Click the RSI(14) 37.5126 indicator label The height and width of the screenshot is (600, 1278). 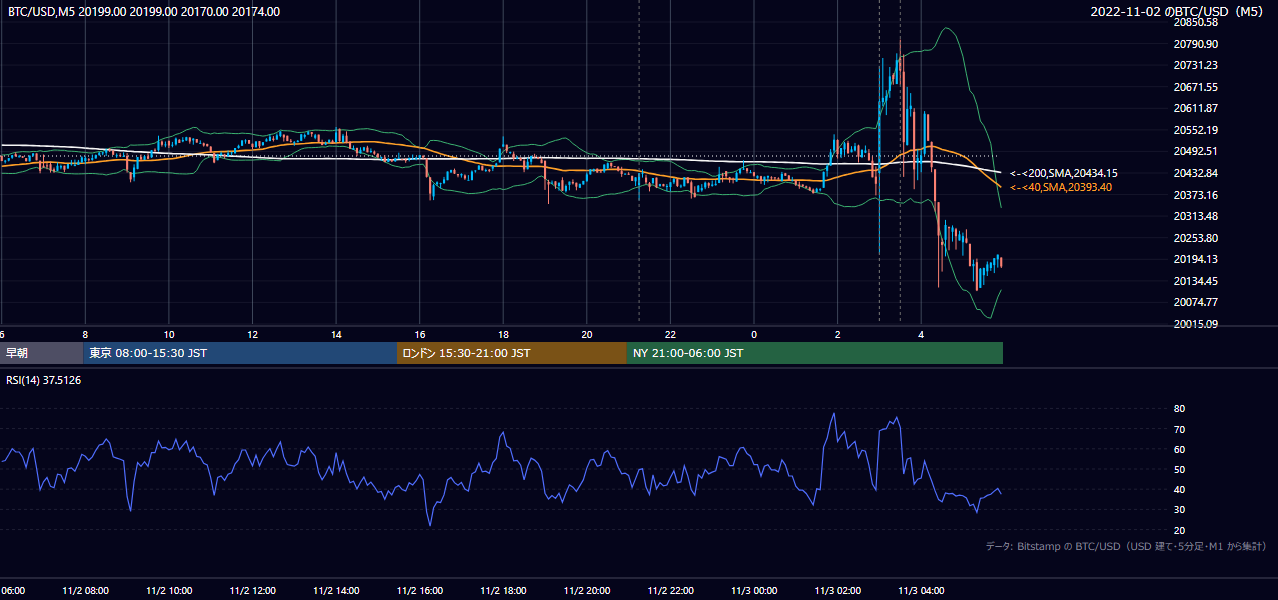(46, 380)
